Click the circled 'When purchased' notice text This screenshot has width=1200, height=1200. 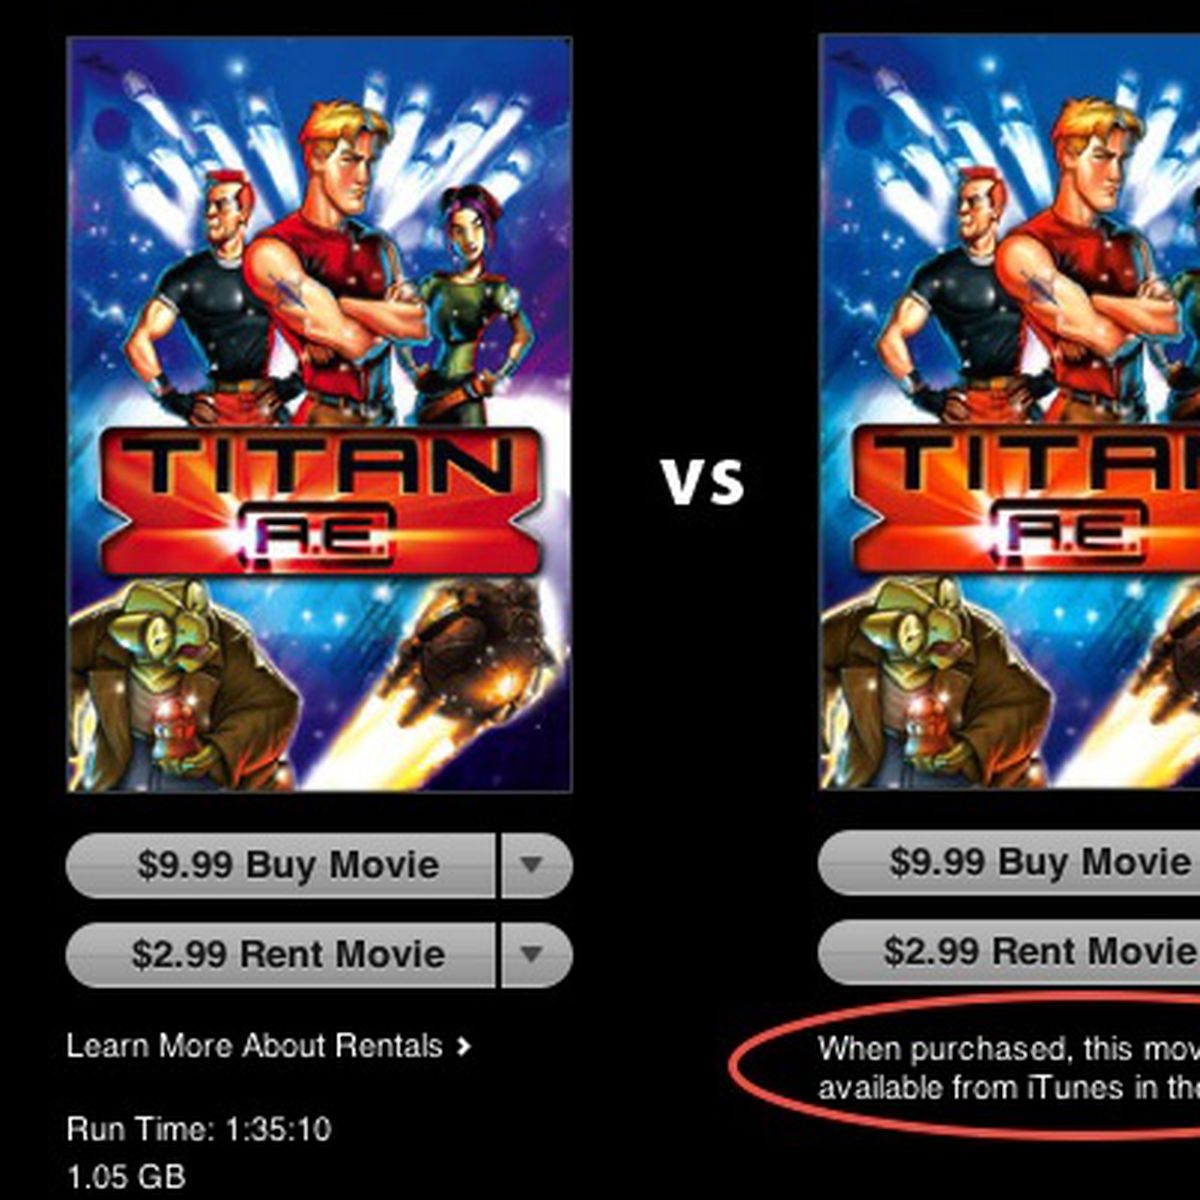coord(1009,1067)
